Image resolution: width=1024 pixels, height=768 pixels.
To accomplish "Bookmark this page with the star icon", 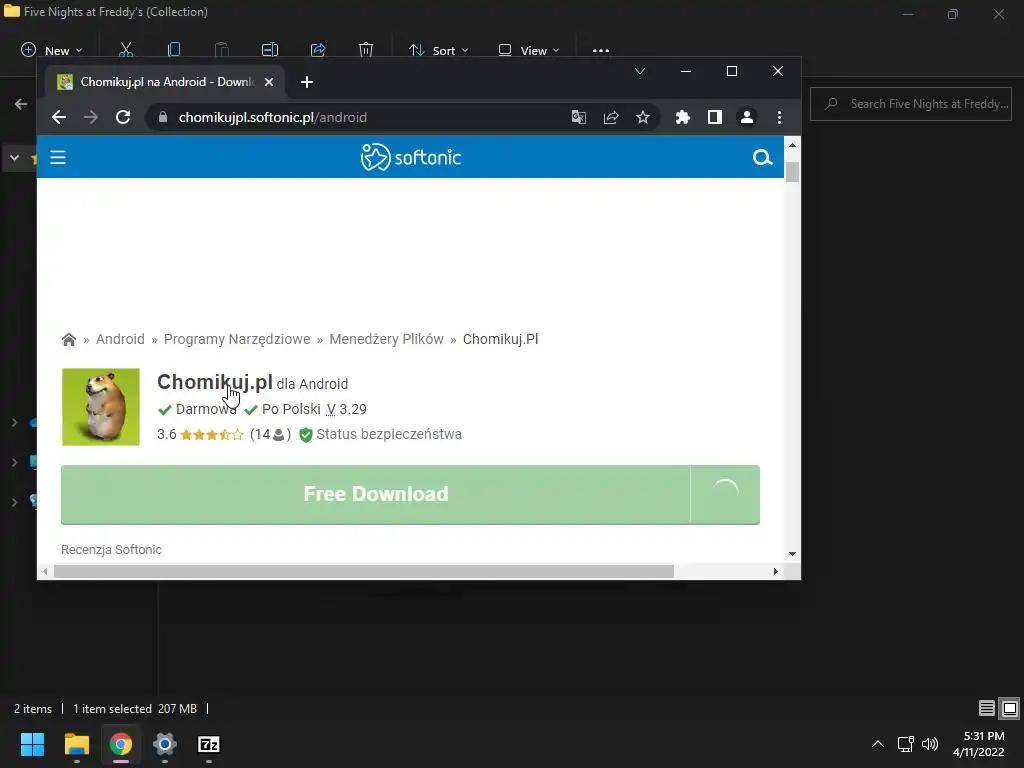I will 643,118.
